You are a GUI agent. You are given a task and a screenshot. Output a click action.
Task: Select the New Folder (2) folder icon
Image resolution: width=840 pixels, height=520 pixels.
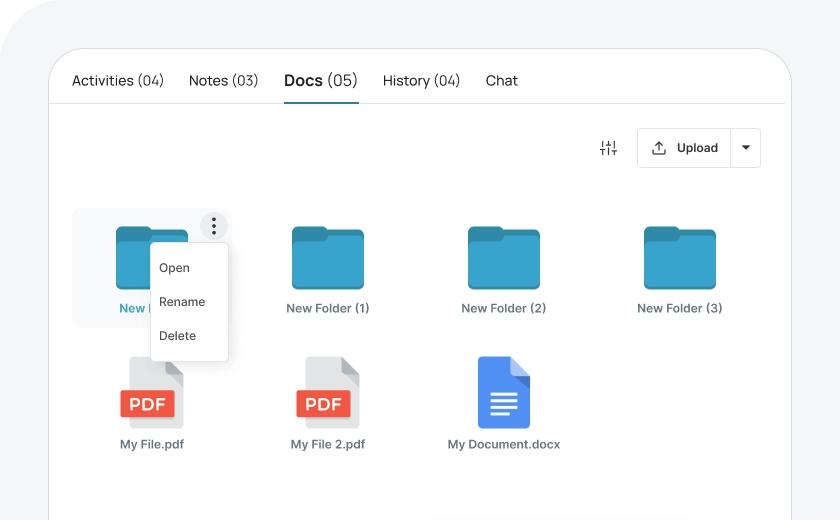pyautogui.click(x=503, y=258)
